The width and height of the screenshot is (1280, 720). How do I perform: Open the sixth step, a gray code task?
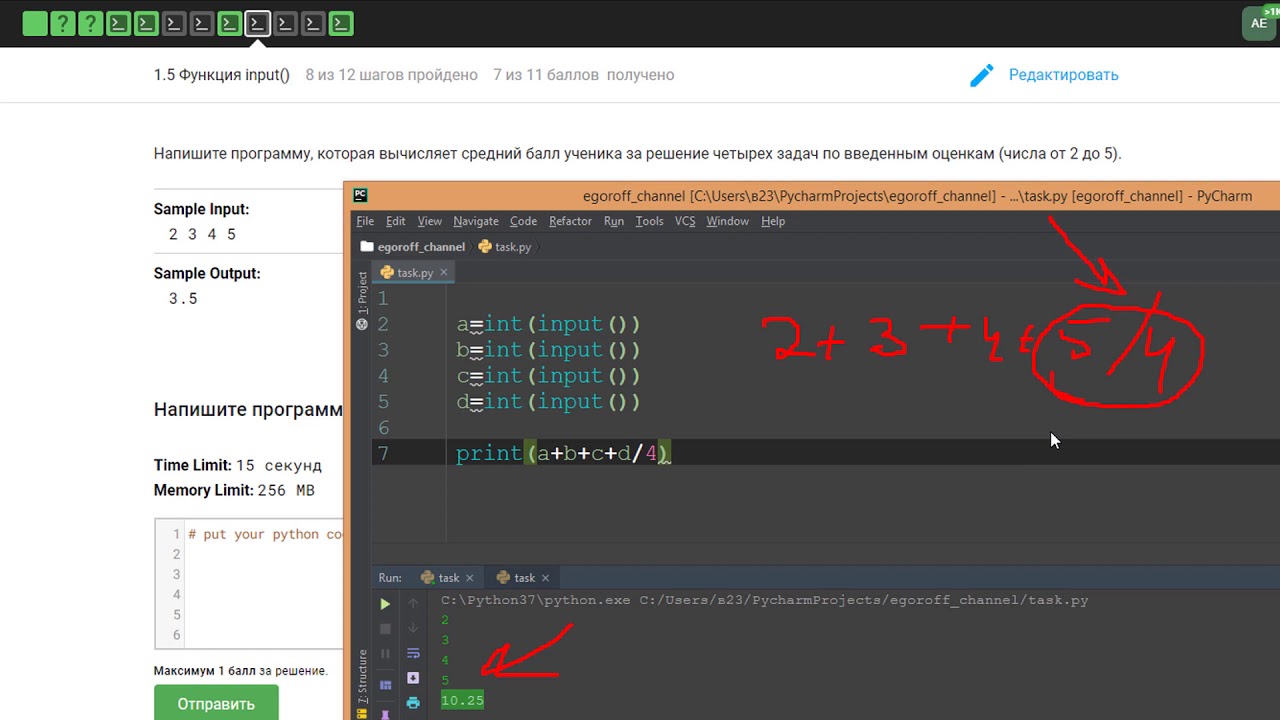[174, 23]
